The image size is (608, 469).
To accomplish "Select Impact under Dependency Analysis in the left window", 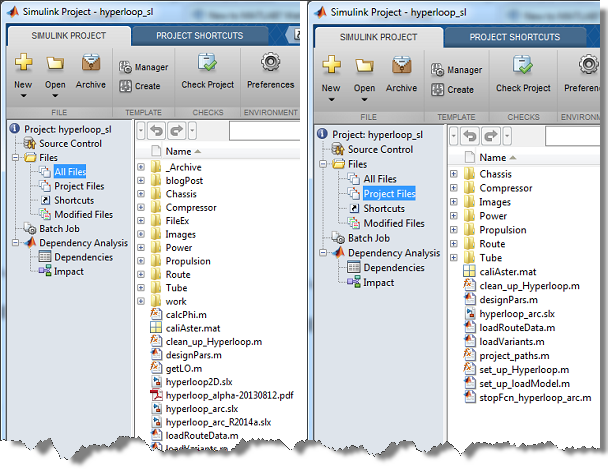I will coord(69,271).
